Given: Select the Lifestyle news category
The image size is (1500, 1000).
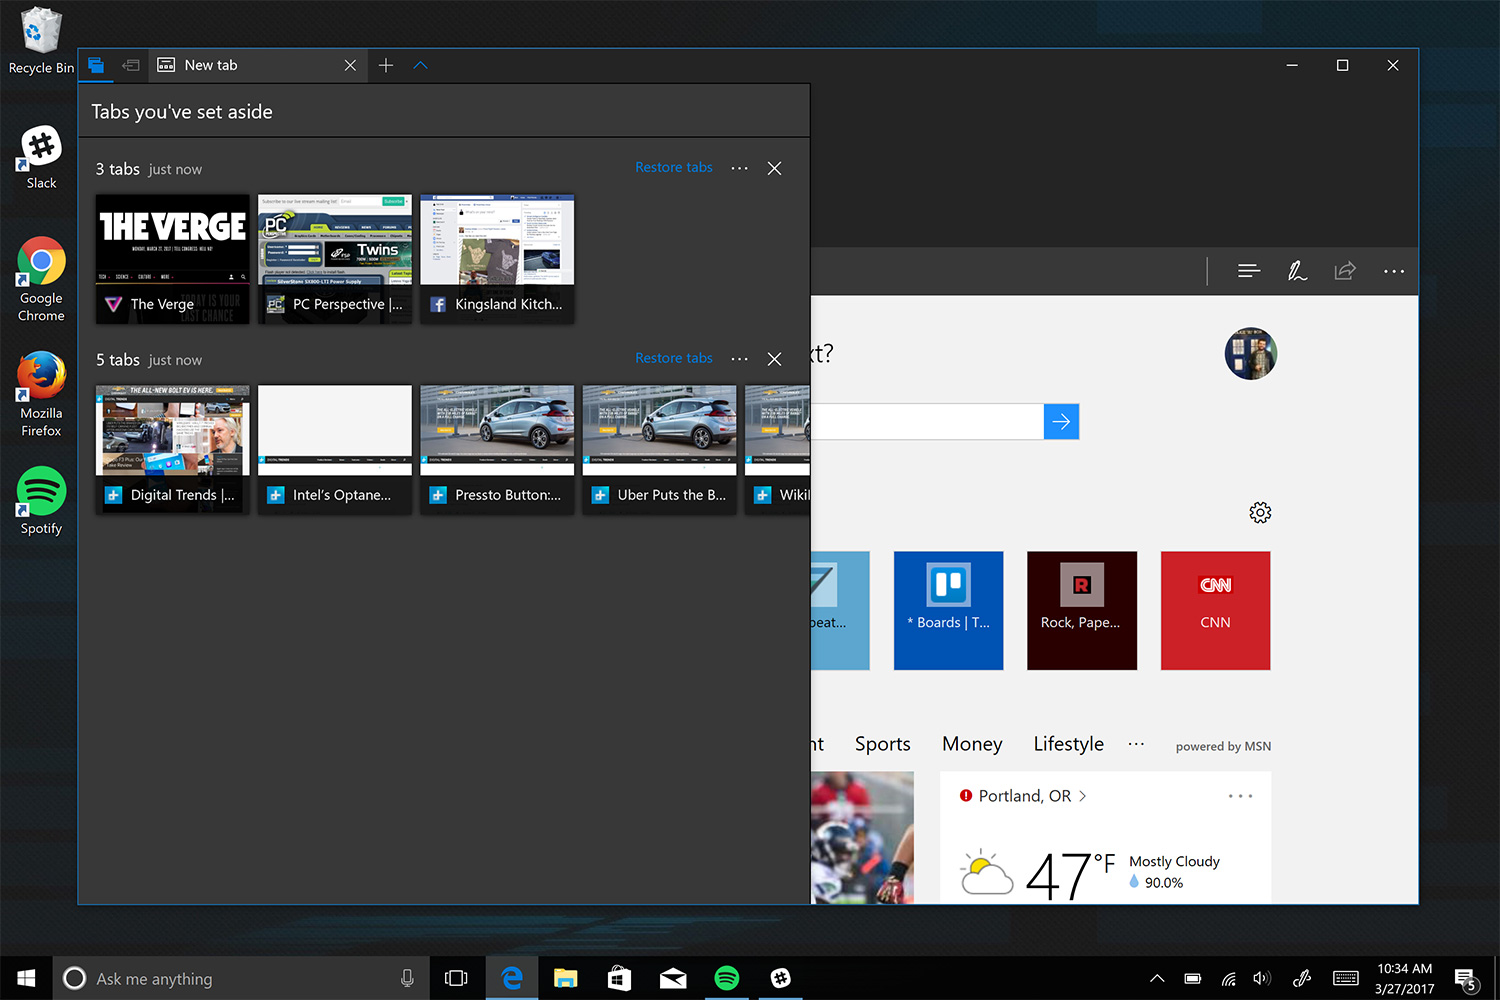Looking at the screenshot, I should pos(1068,744).
